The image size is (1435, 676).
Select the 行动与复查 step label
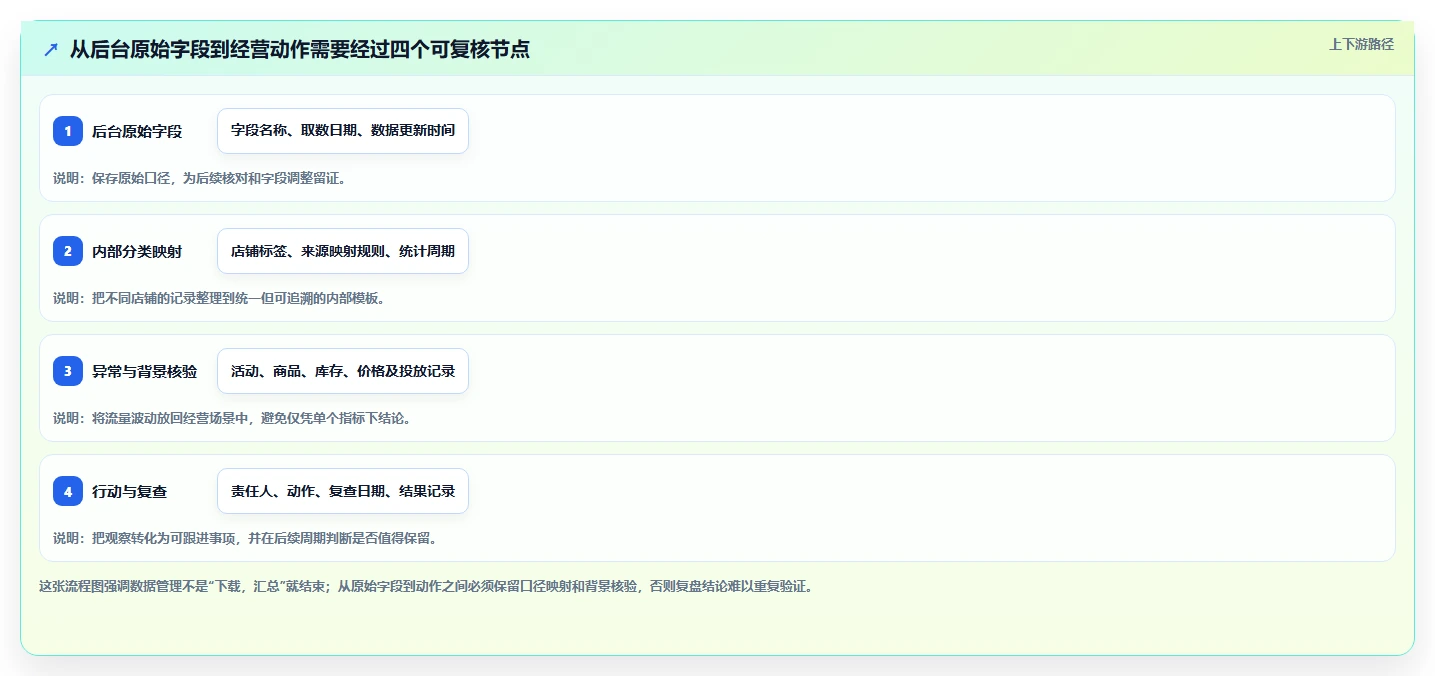[x=130, y=491]
